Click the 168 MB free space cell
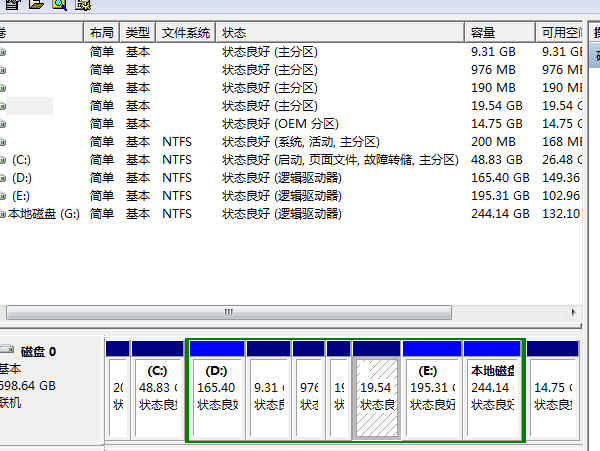 (562, 142)
